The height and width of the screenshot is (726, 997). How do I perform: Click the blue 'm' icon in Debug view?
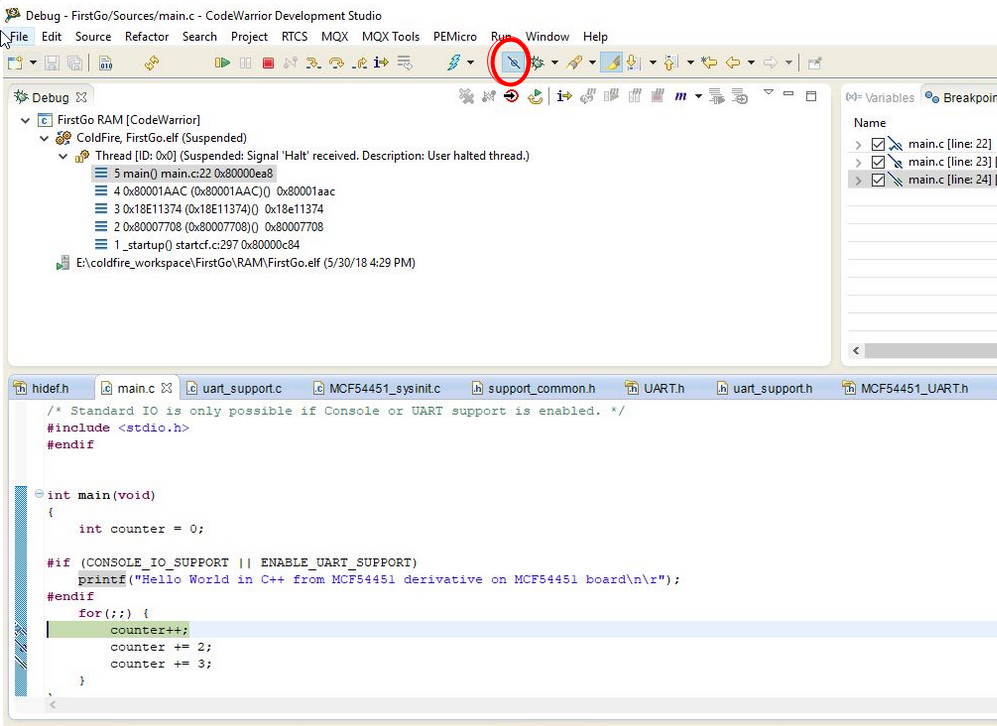pyautogui.click(x=680, y=96)
